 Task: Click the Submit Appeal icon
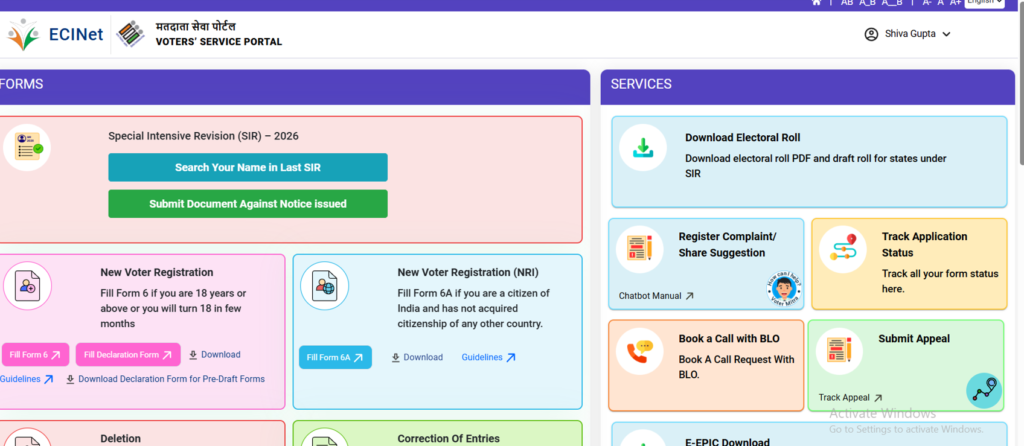point(838,350)
